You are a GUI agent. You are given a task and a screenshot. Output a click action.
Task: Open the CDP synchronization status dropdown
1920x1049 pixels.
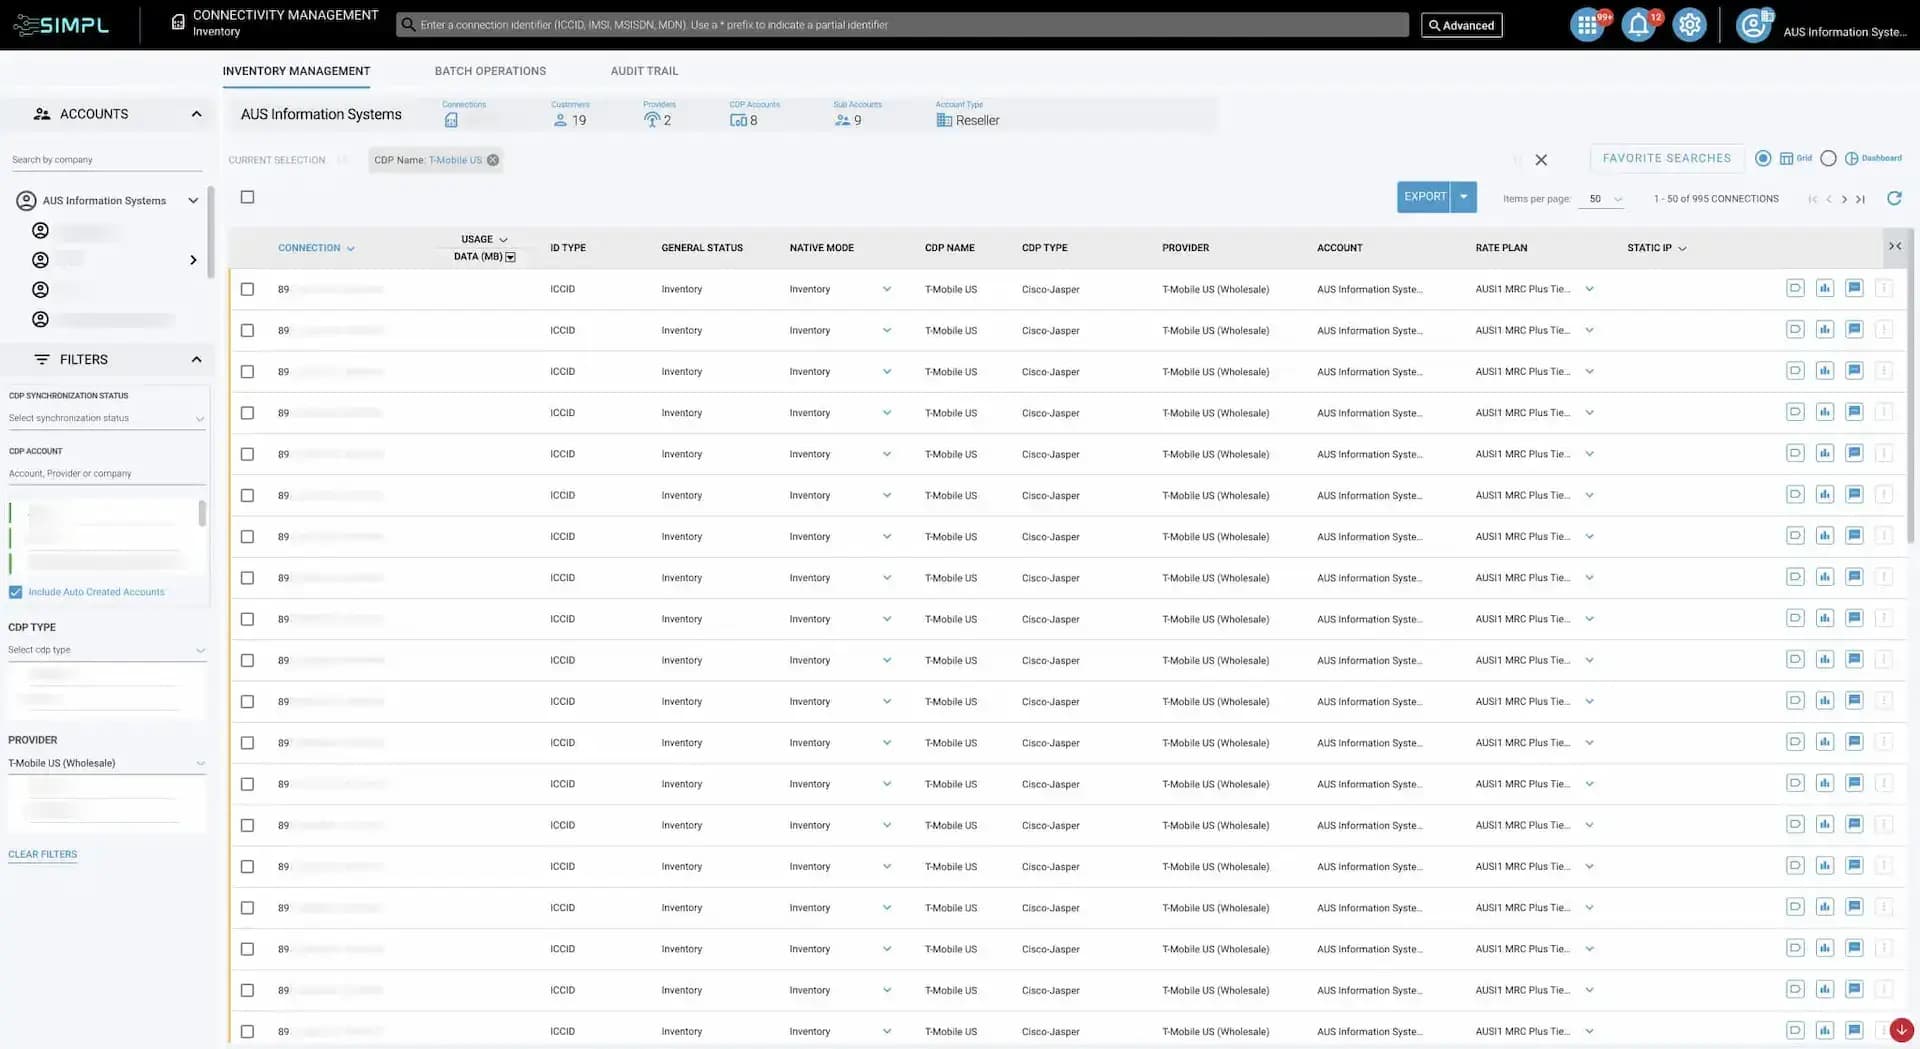click(106, 418)
